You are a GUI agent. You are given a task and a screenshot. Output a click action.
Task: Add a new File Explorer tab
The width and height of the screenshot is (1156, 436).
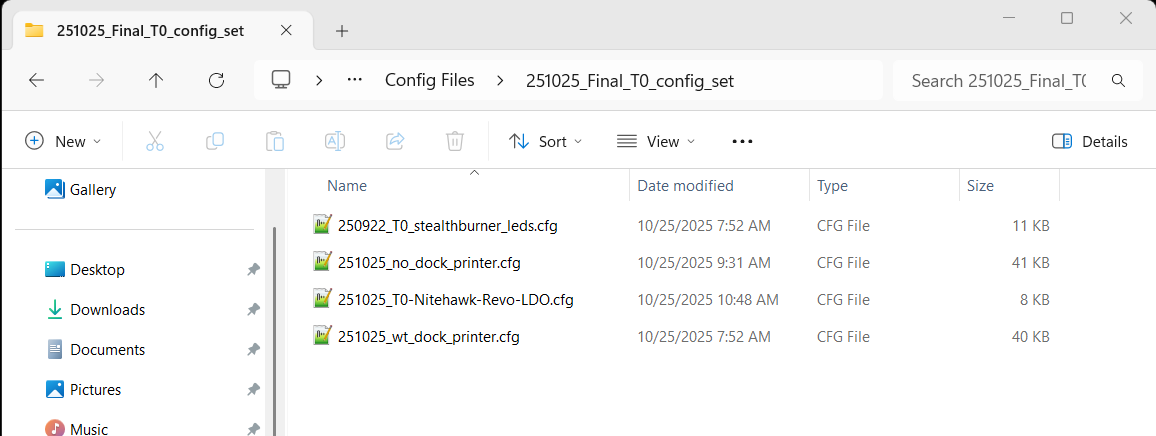(342, 30)
